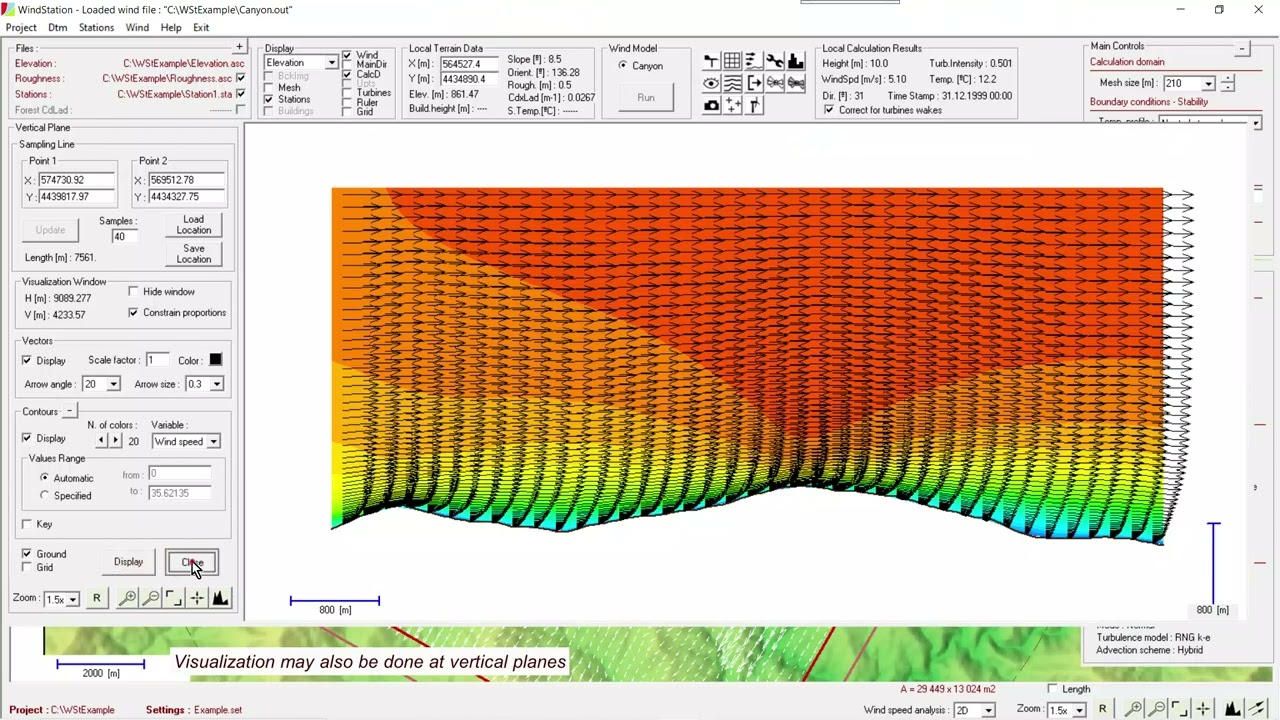
Task: Click bottom status bar terrain profile icon
Action: pyautogui.click(x=1232, y=709)
